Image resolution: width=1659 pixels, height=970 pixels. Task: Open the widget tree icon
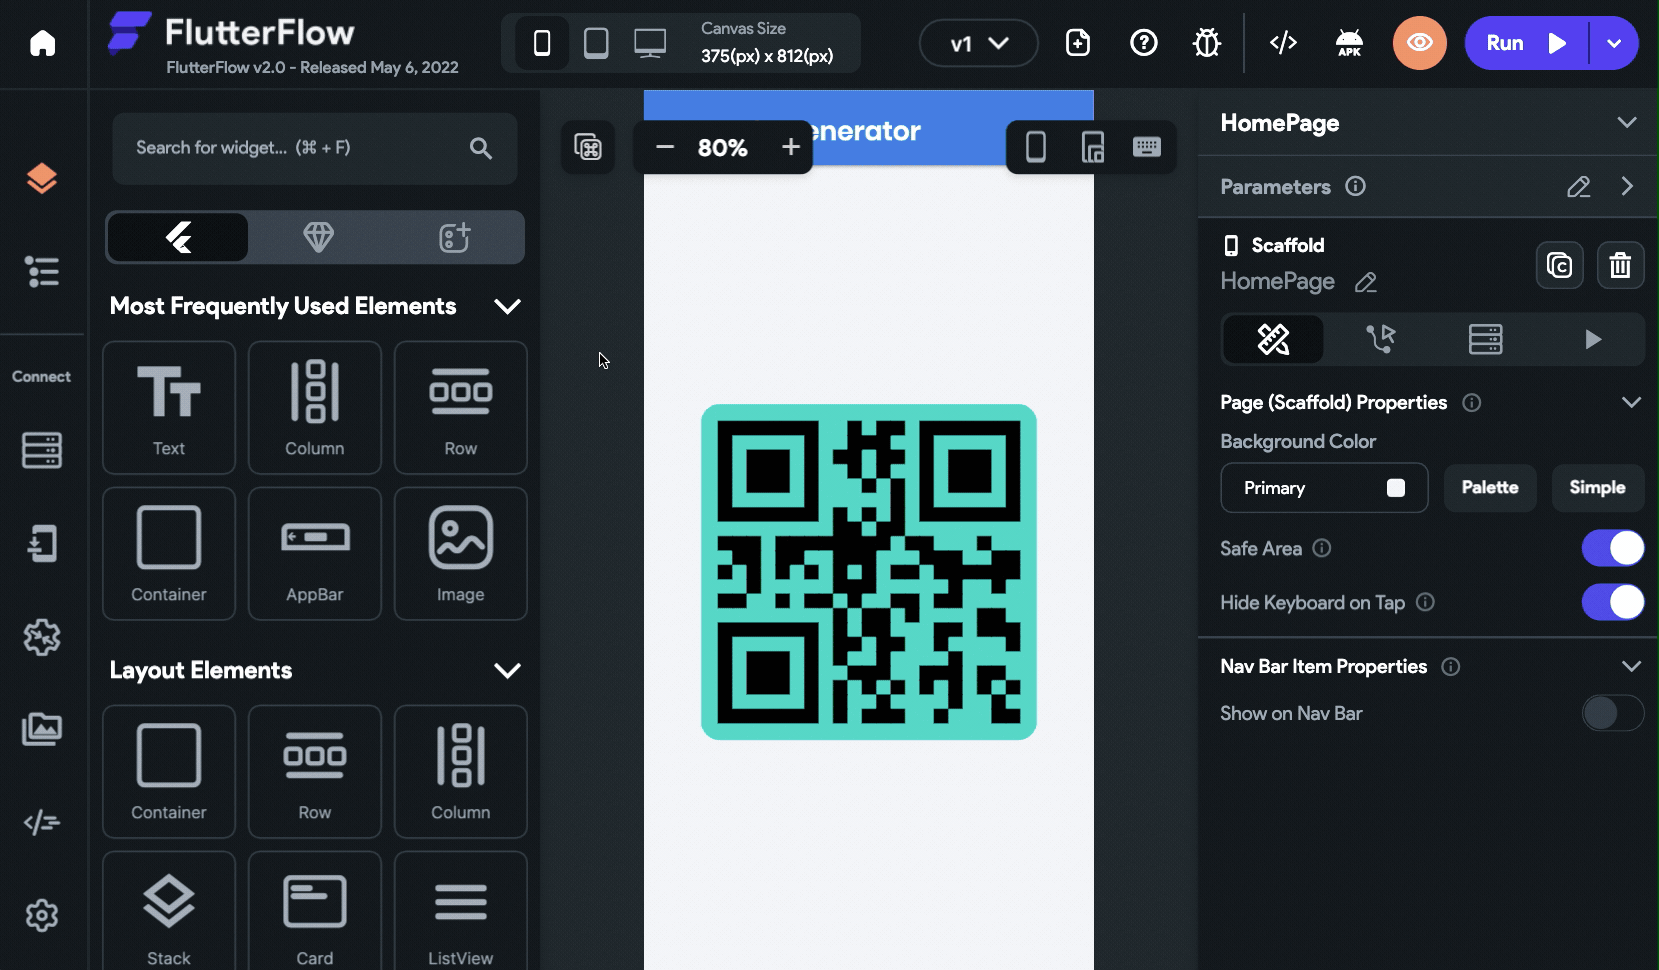[x=42, y=271]
